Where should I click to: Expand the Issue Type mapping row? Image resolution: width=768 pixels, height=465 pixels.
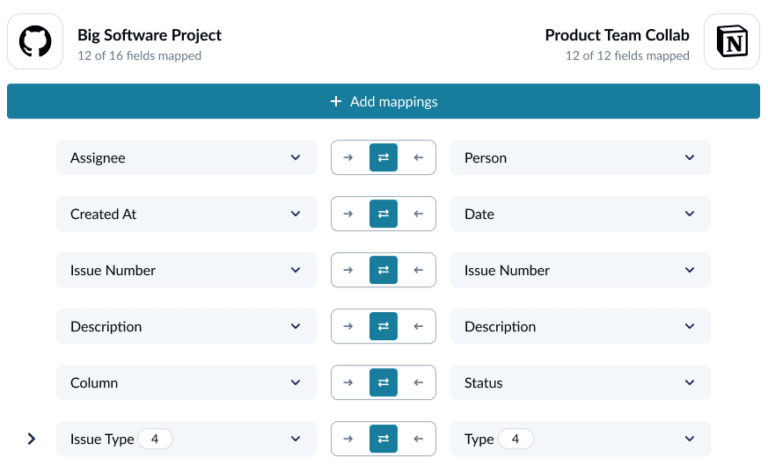(x=31, y=439)
